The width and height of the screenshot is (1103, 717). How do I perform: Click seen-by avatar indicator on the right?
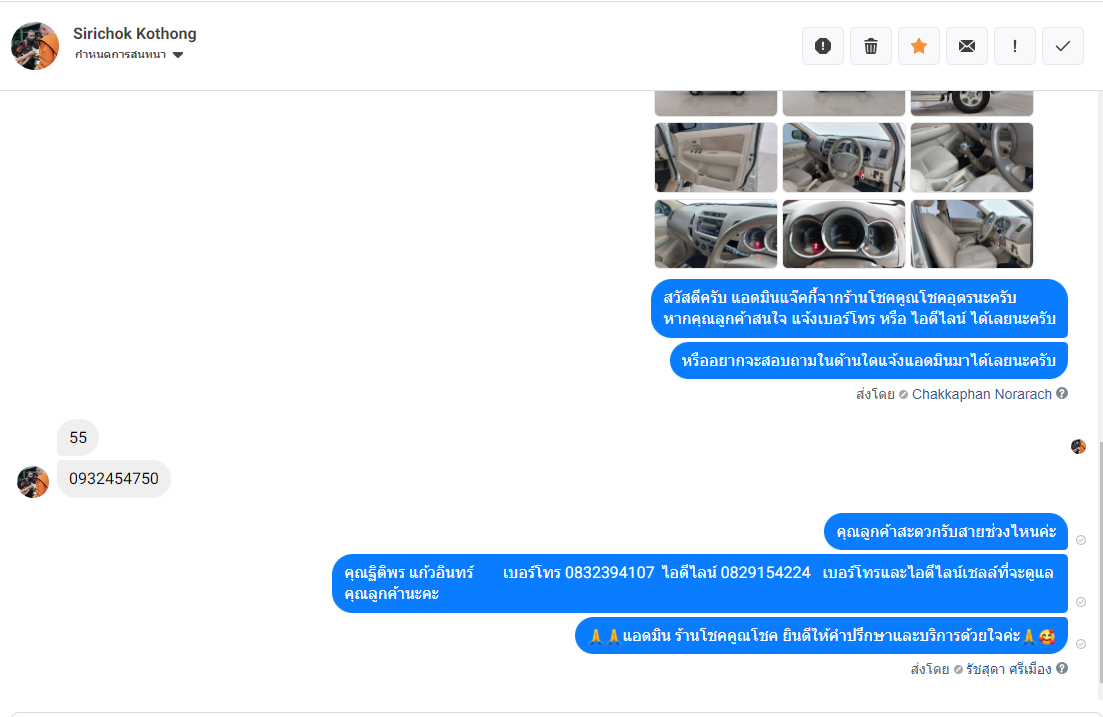[1078, 447]
